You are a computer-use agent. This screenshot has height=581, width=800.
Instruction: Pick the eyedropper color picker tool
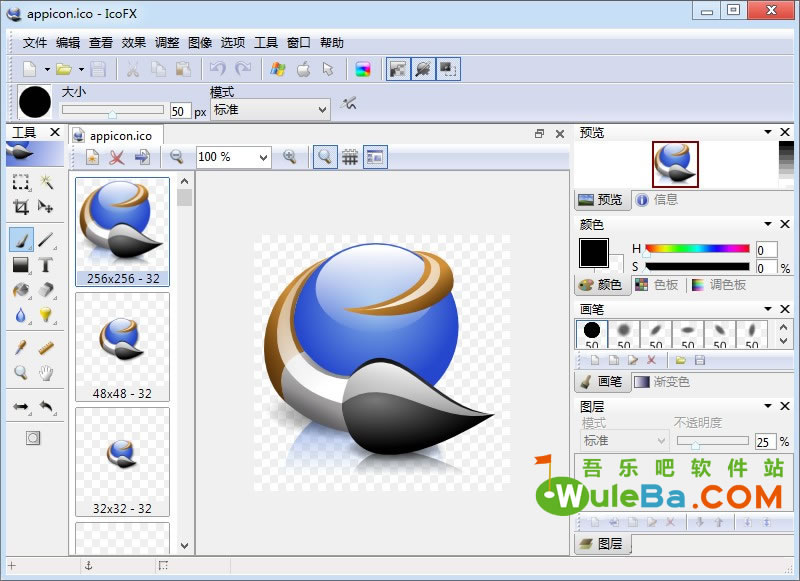20,348
